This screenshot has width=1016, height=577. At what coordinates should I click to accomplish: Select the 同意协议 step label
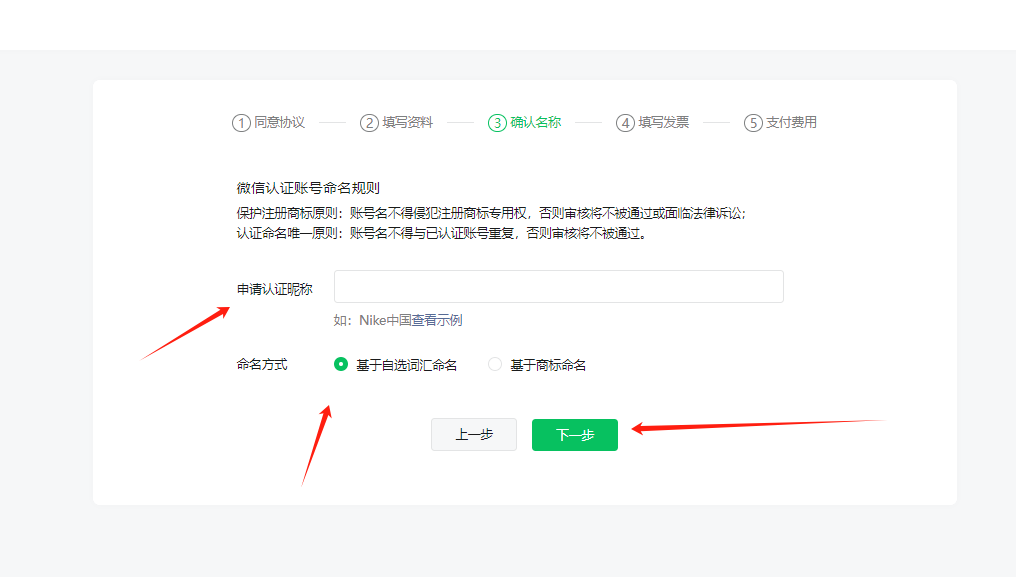coord(279,122)
